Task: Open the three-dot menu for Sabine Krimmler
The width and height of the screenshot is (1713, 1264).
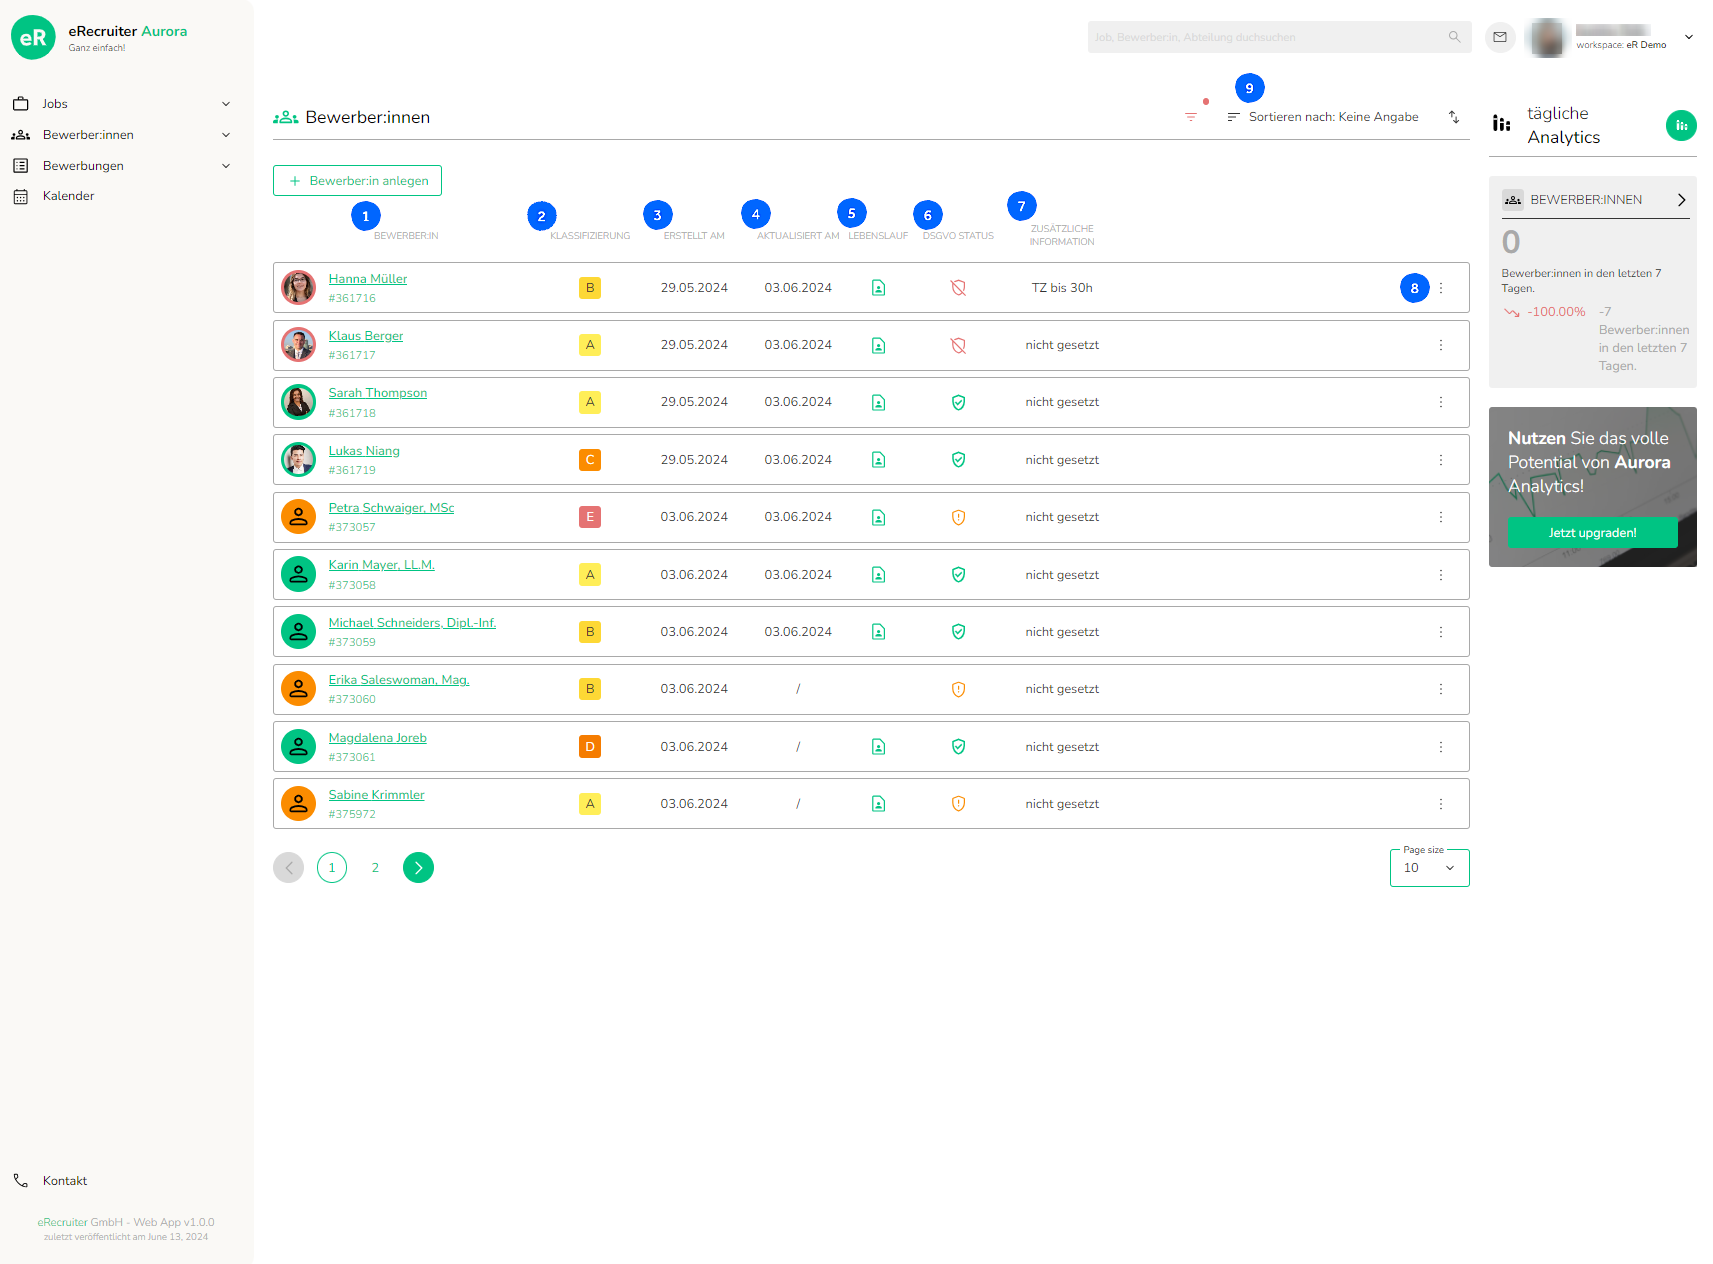Action: coord(1441,804)
